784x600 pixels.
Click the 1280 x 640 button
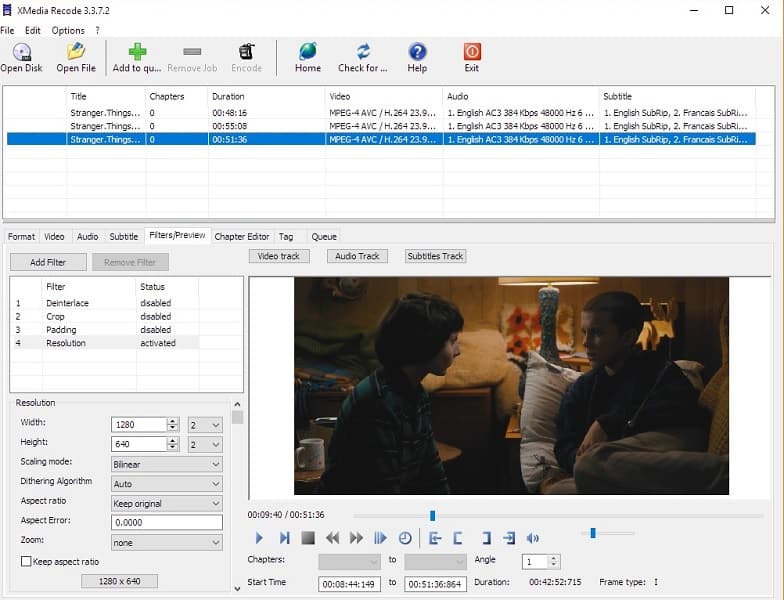[120, 581]
